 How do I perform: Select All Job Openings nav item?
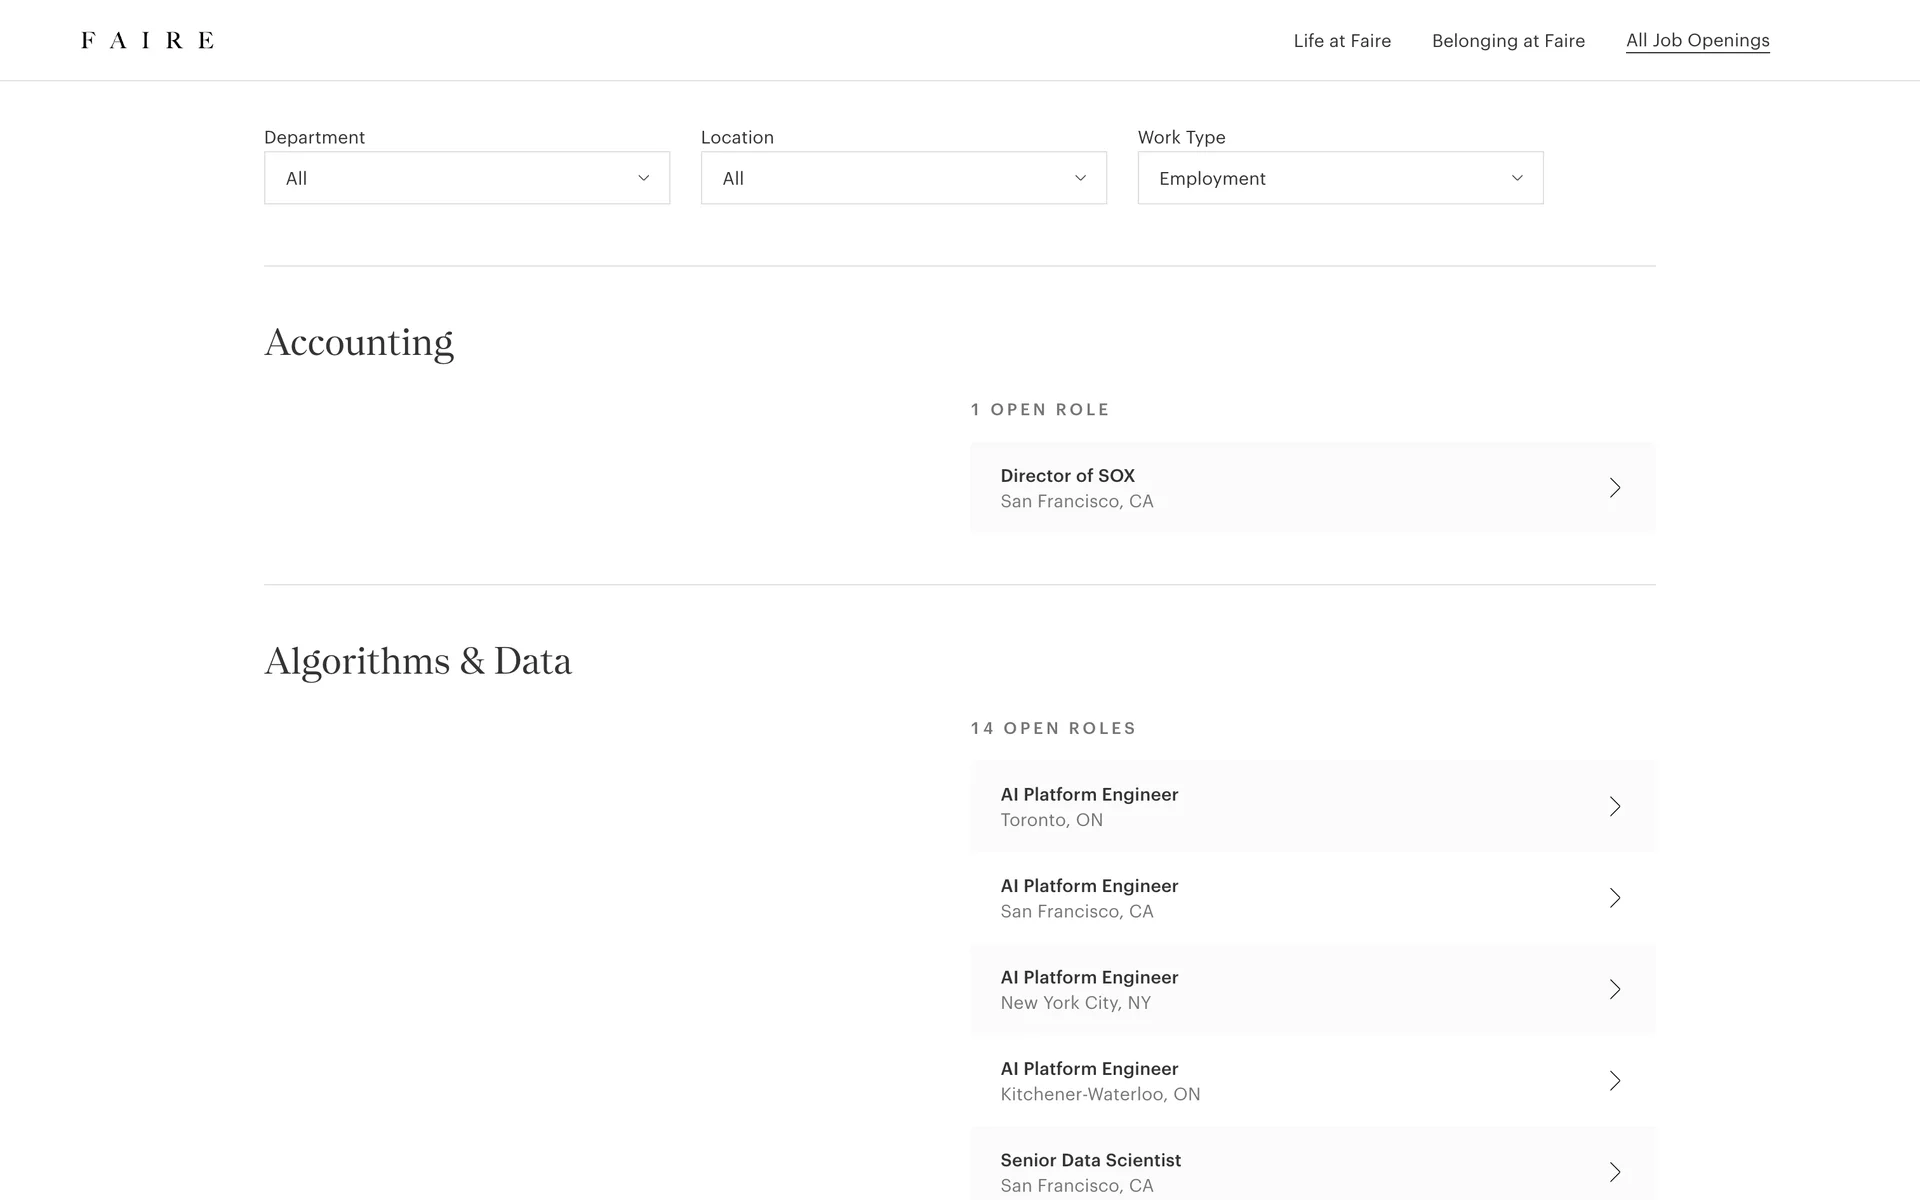pyautogui.click(x=1697, y=41)
